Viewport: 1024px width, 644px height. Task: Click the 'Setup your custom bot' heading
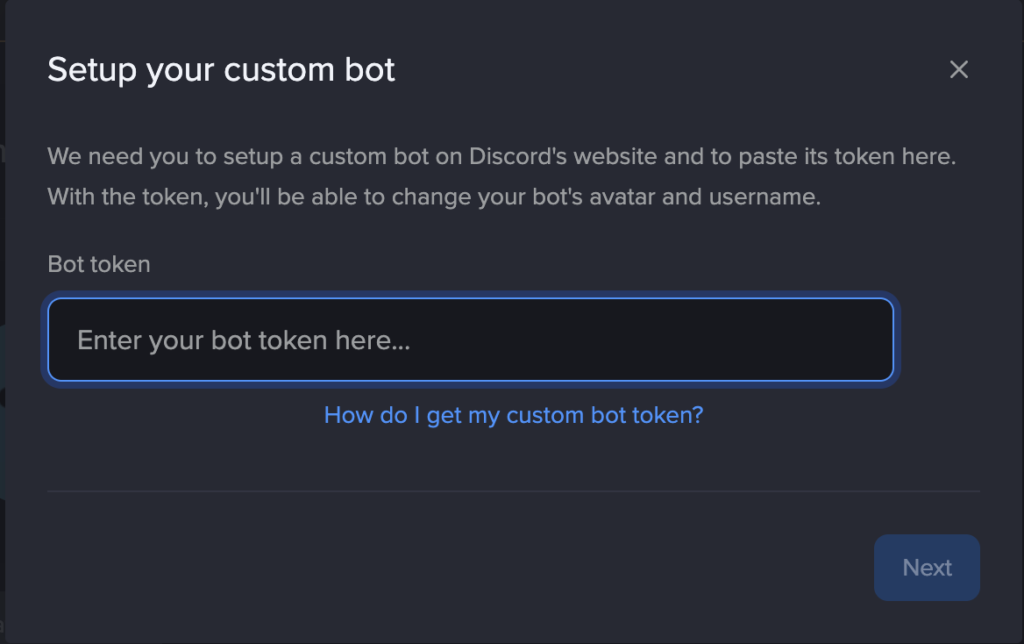coord(221,70)
